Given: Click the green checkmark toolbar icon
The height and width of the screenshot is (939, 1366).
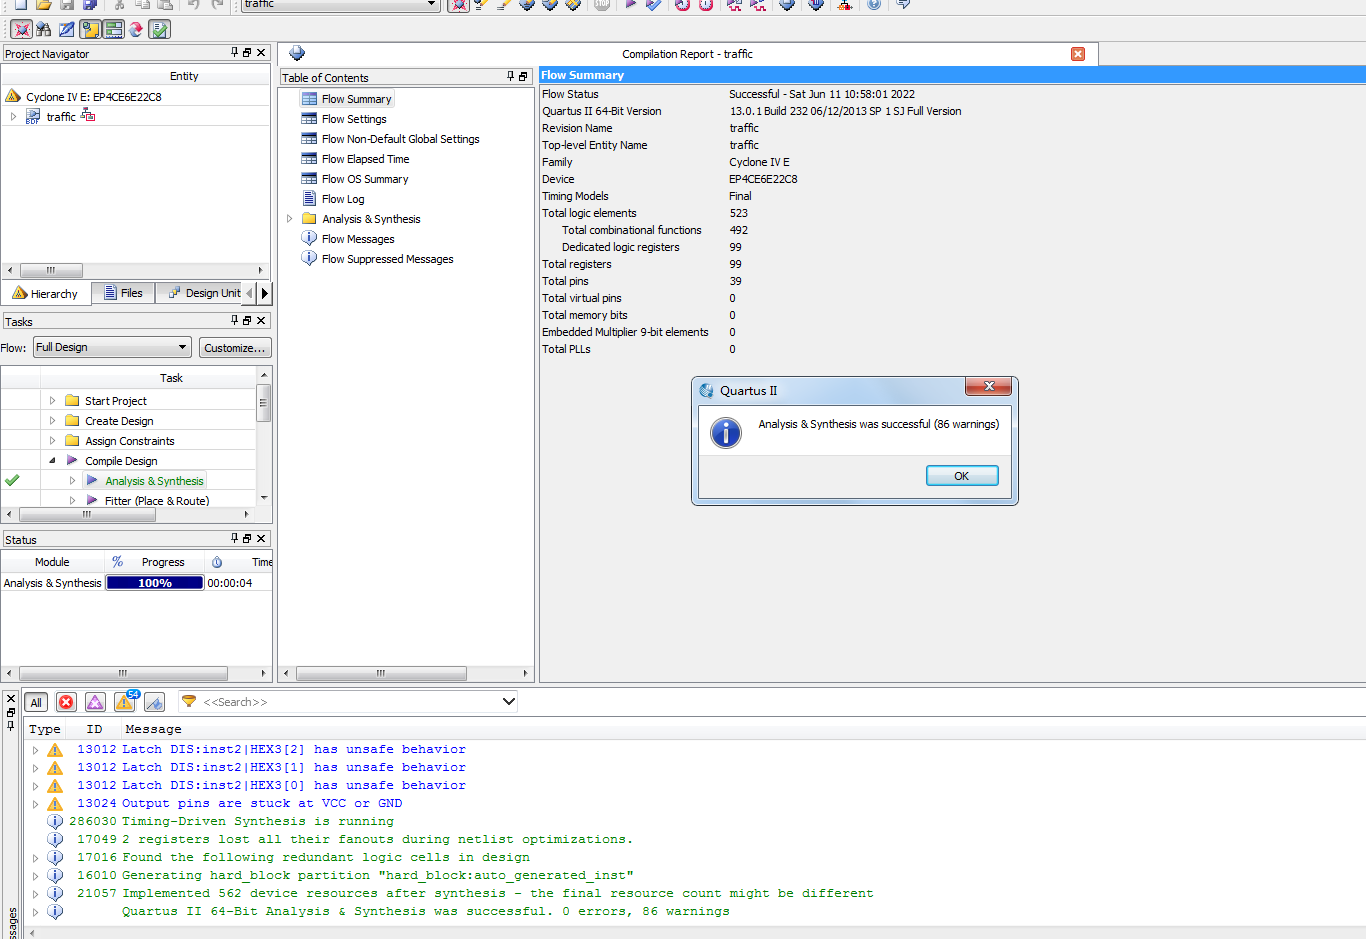Looking at the screenshot, I should tap(159, 29).
